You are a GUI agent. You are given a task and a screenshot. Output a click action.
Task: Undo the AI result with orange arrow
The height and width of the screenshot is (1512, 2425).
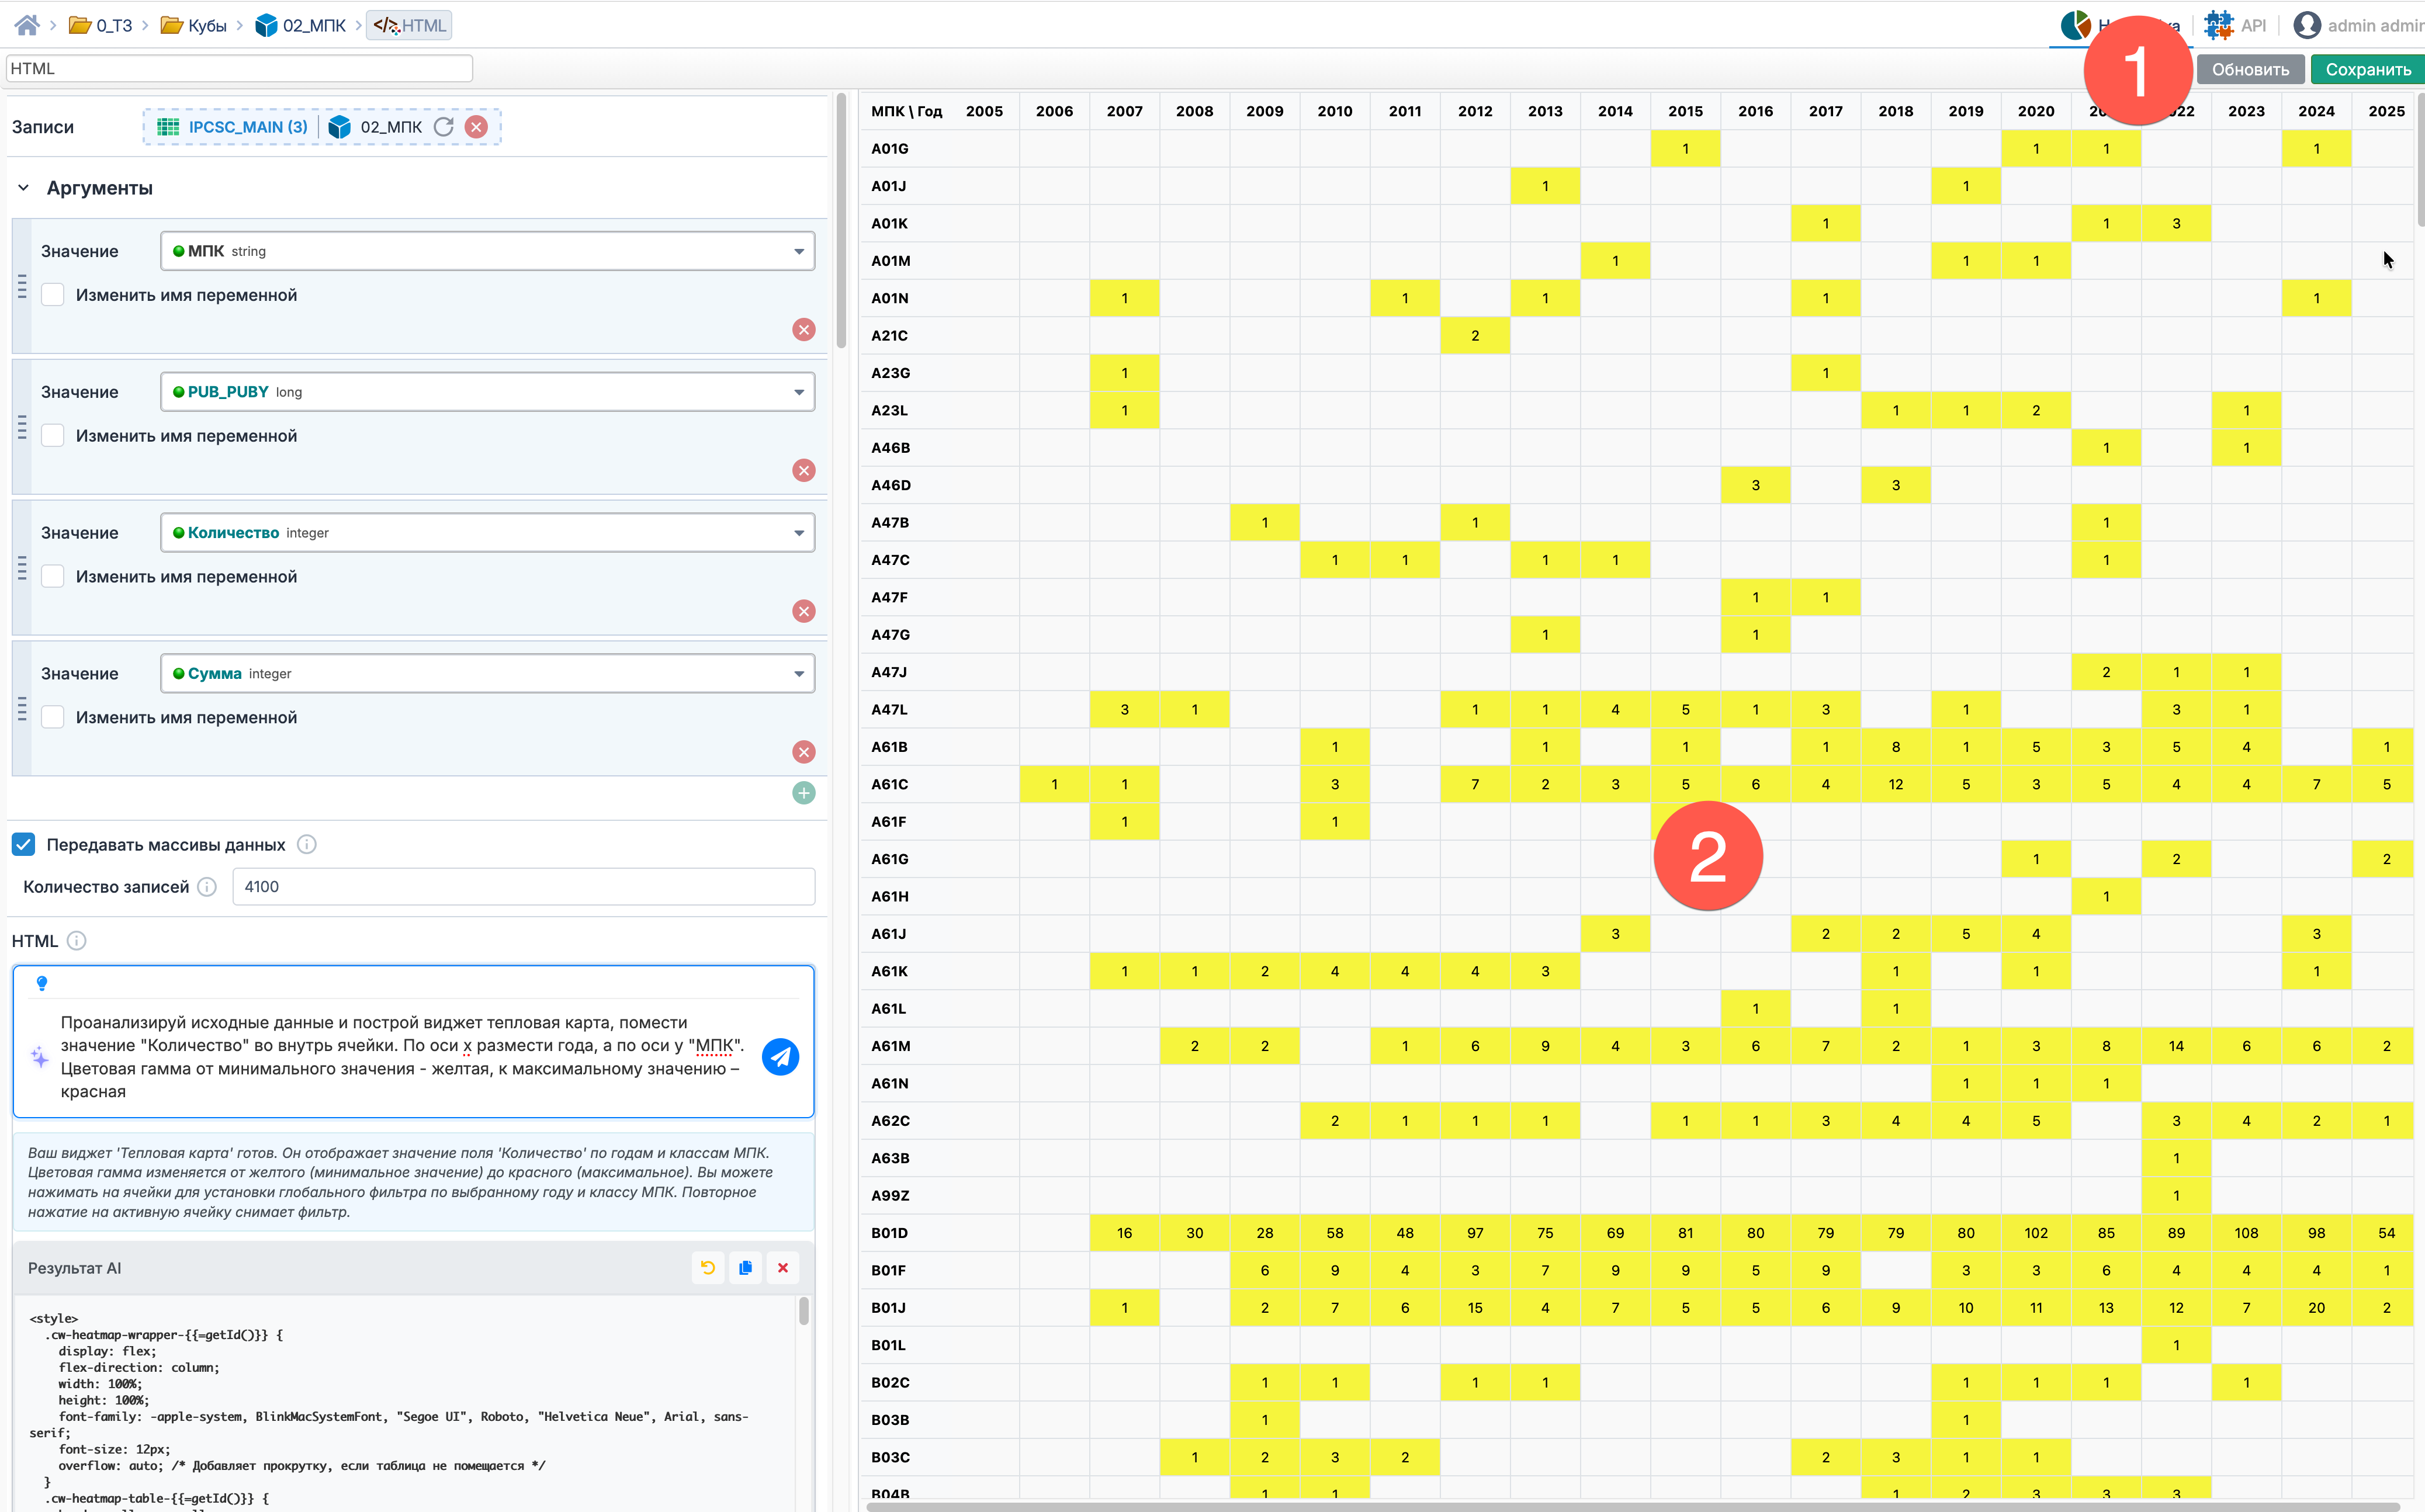(708, 1268)
